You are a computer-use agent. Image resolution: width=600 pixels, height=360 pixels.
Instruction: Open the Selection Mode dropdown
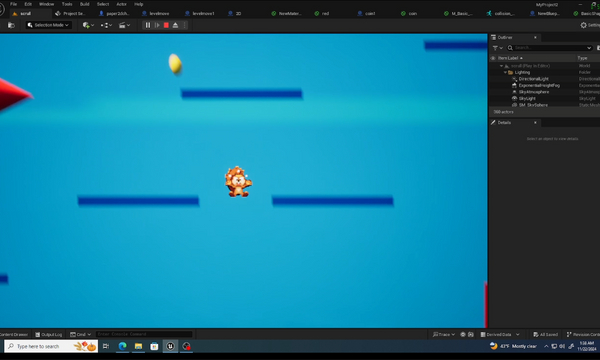point(48,25)
